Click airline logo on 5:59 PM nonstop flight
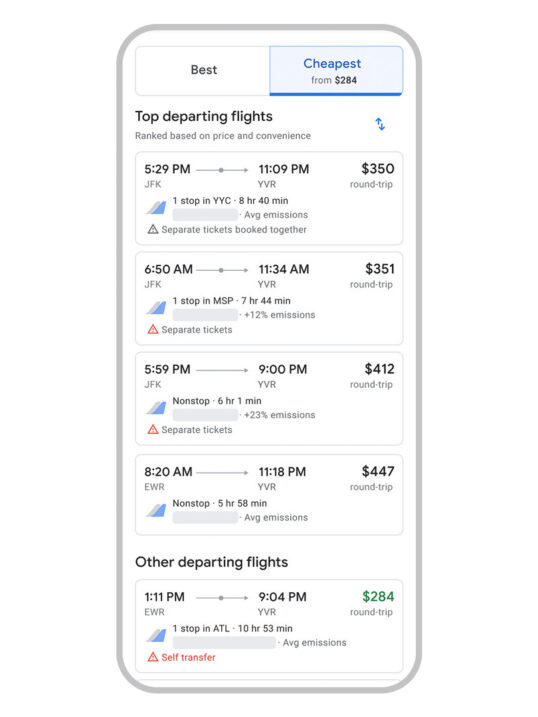This screenshot has height=717, width=538. tap(156, 408)
